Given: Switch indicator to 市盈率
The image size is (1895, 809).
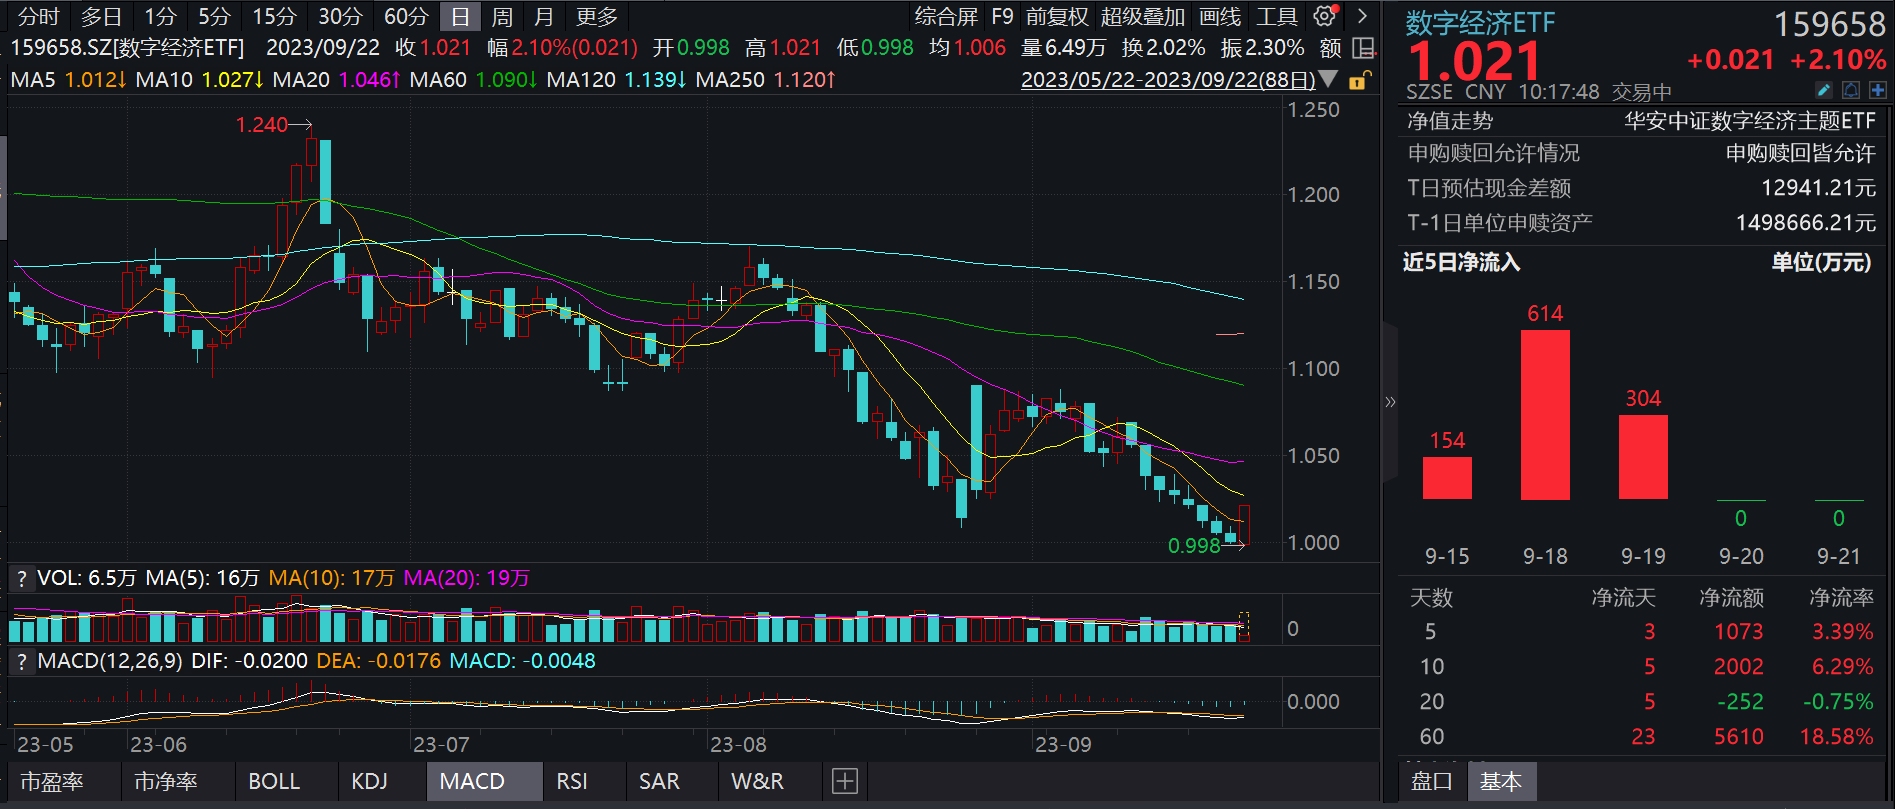Looking at the screenshot, I should tap(52, 781).
